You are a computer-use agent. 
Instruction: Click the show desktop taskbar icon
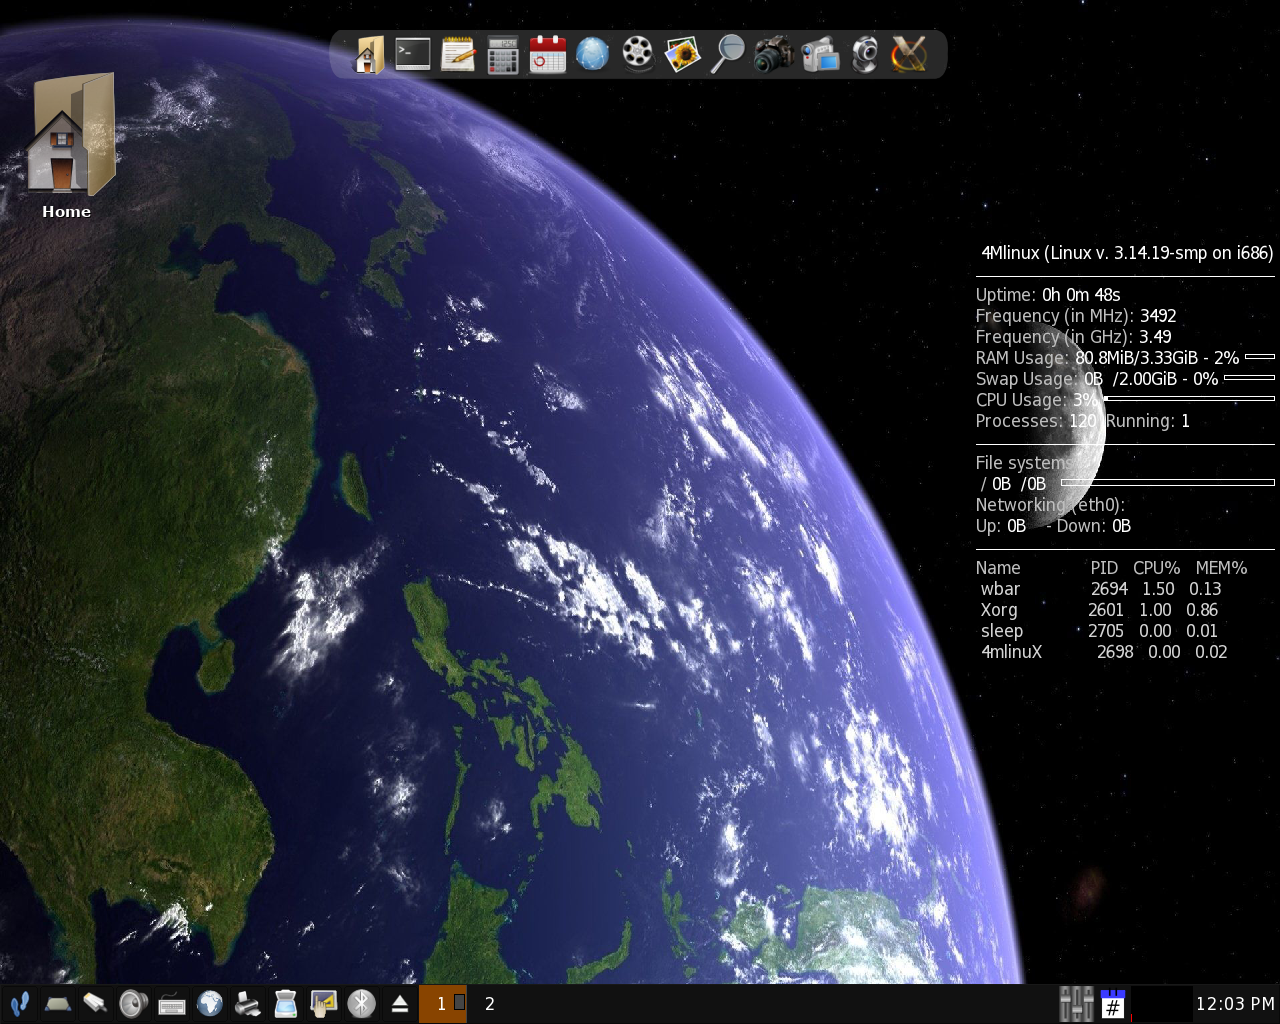(x=57, y=1003)
